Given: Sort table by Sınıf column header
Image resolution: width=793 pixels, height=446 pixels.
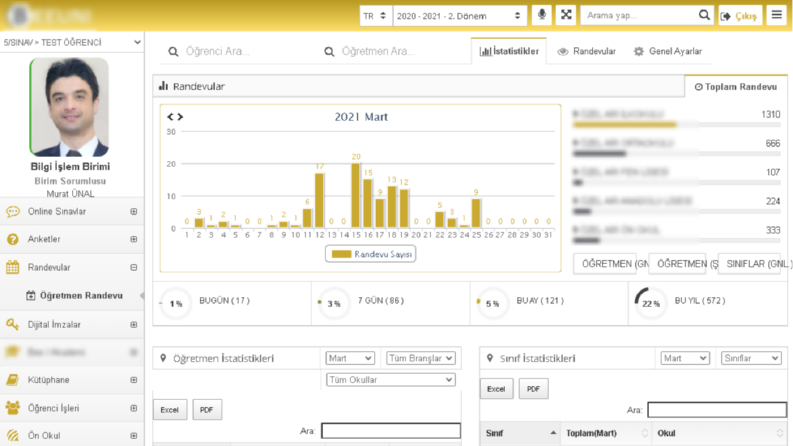Looking at the screenshot, I should pyautogui.click(x=520, y=433).
